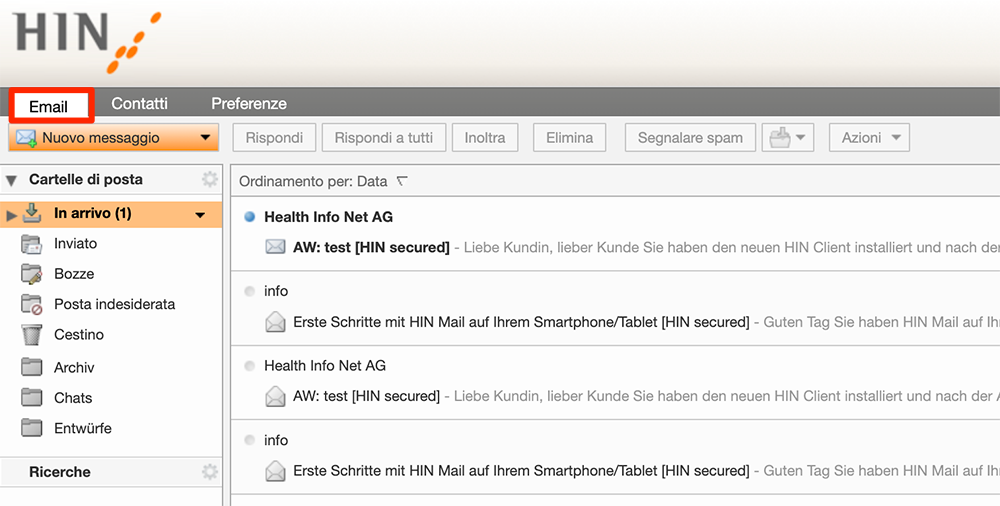Toggle the sort direction arrow next to Data

tap(402, 182)
